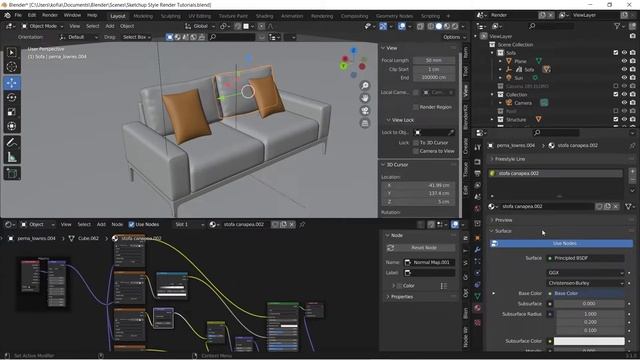Open the Window menu

(72, 15)
